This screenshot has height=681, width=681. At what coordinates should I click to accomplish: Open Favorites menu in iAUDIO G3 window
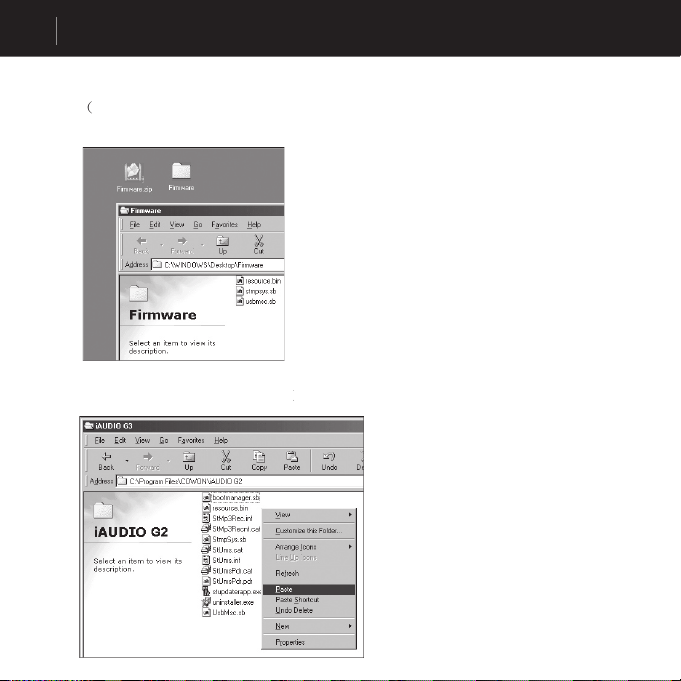(x=191, y=440)
